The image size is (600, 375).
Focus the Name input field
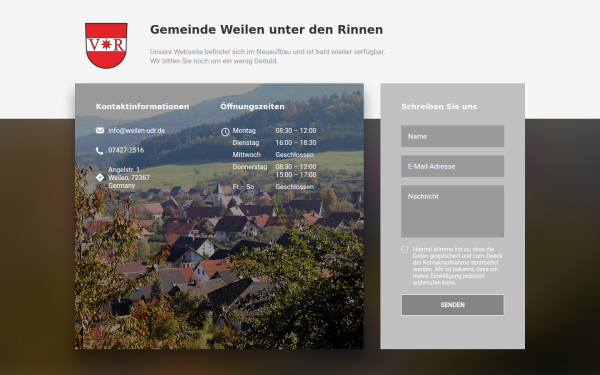click(x=452, y=136)
